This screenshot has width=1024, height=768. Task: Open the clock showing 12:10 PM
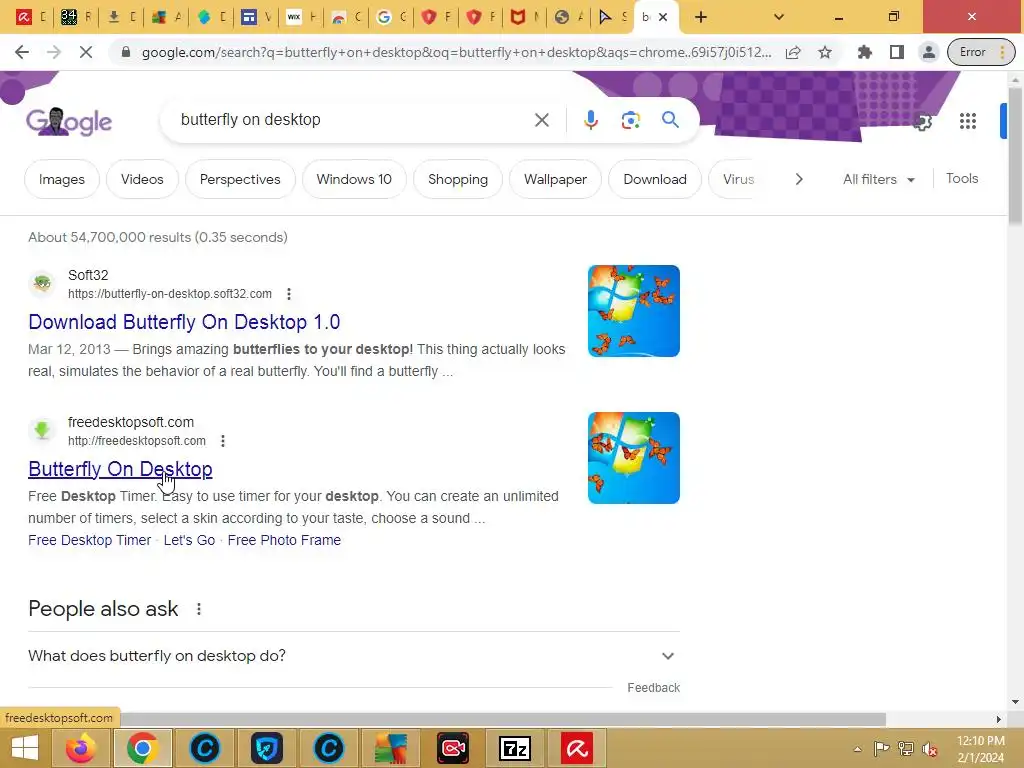tap(980, 749)
